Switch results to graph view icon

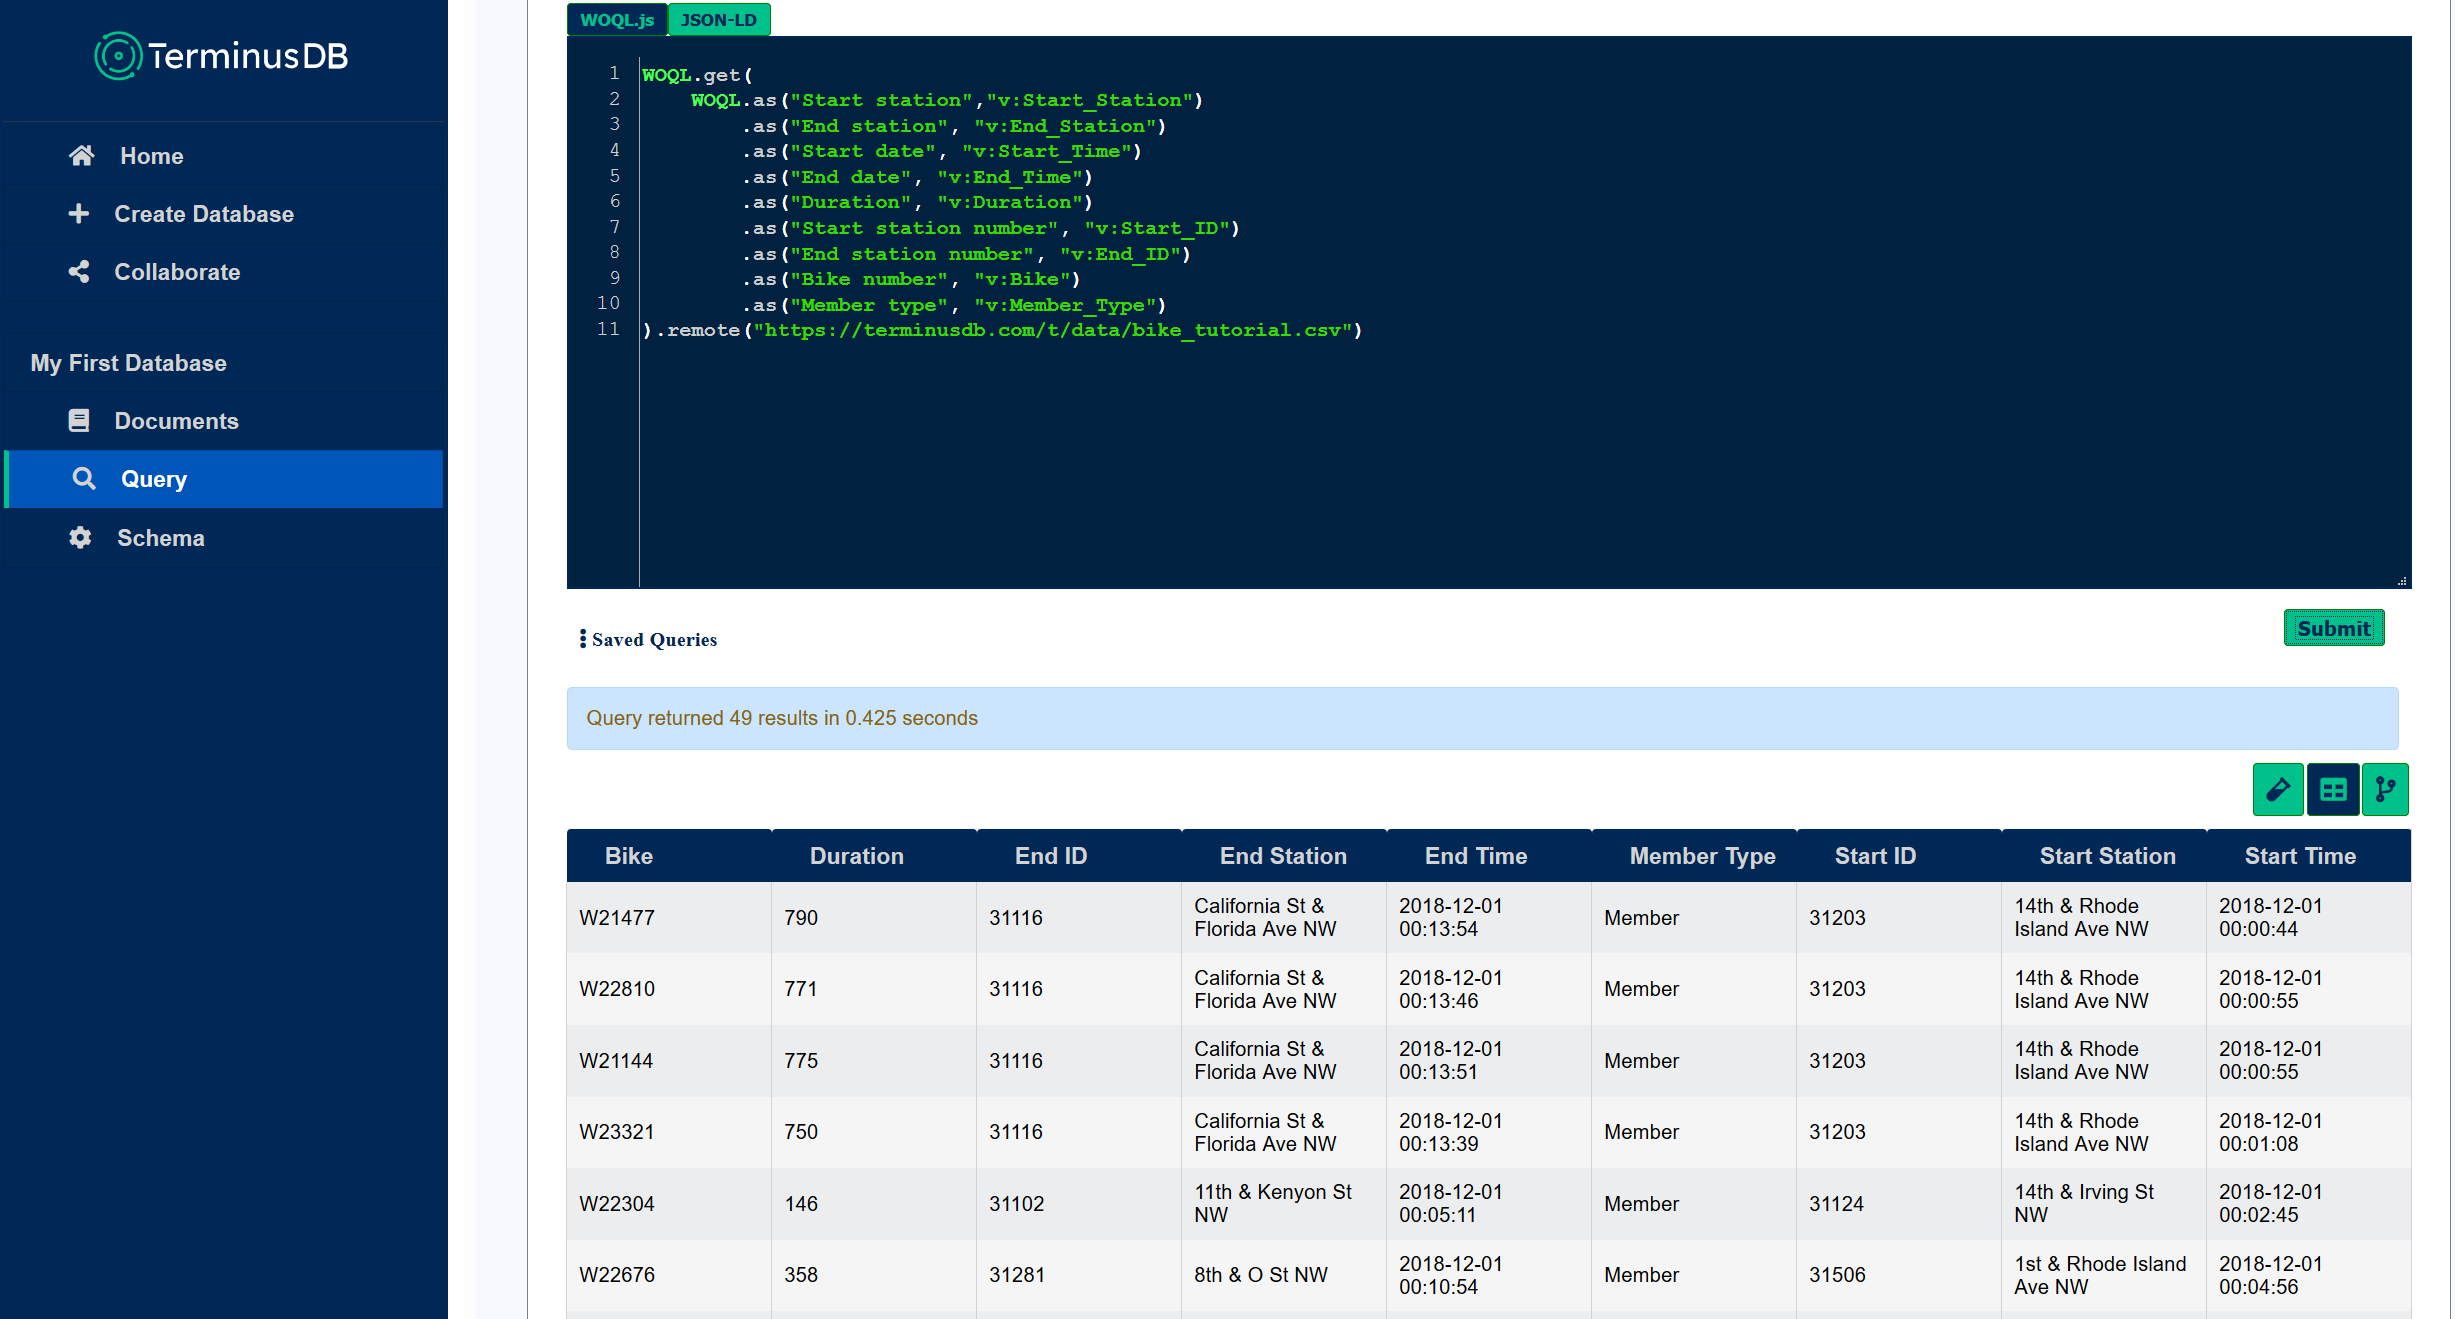click(x=2385, y=790)
